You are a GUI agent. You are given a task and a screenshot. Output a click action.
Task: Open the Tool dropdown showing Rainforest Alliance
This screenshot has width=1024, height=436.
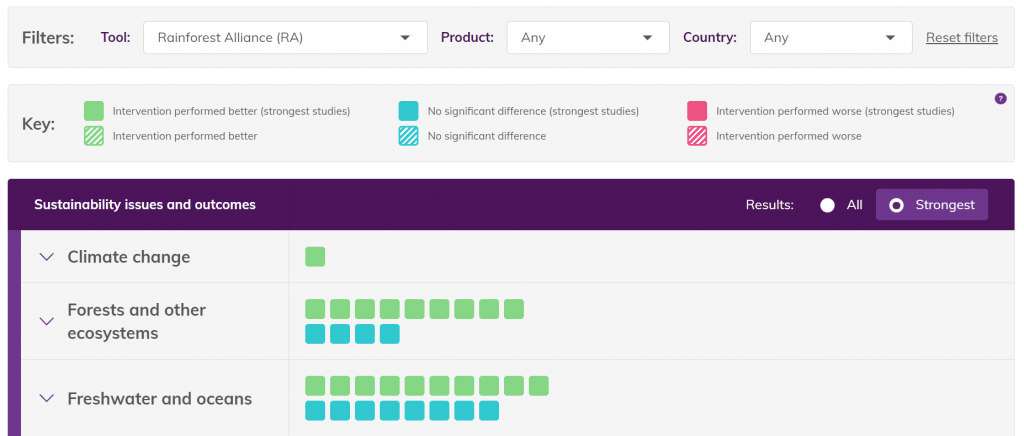pos(285,38)
